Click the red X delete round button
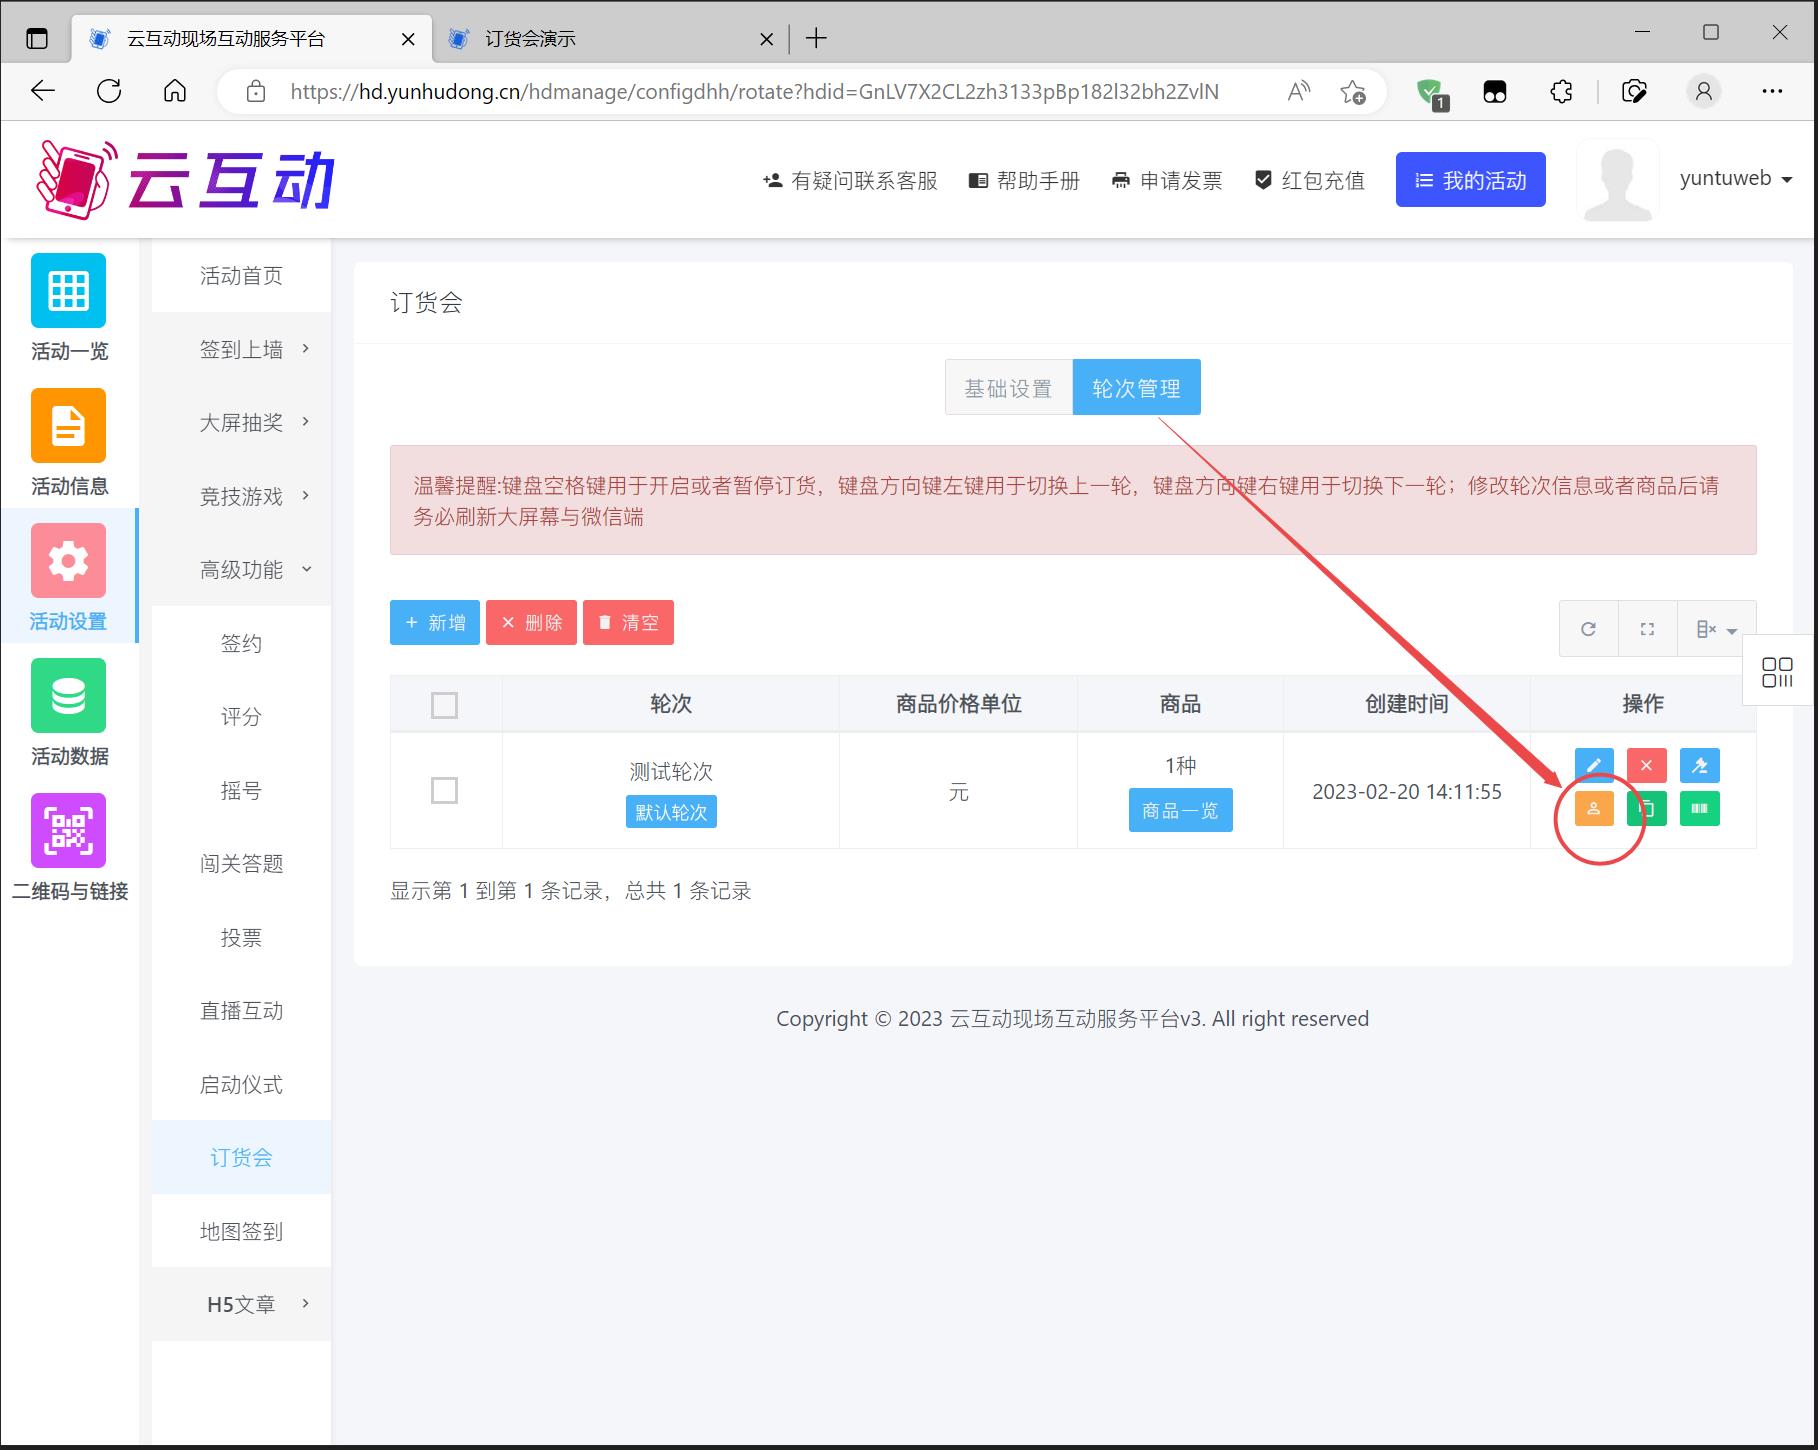 point(1646,766)
